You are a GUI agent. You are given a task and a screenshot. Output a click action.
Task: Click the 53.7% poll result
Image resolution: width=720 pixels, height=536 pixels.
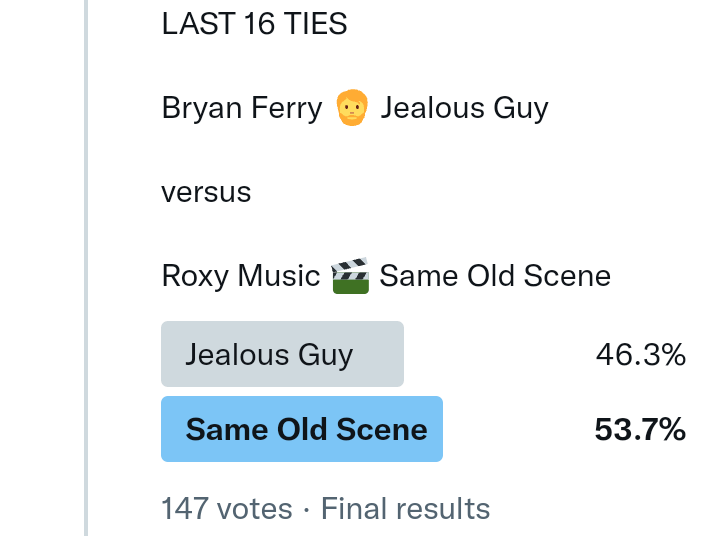640,429
